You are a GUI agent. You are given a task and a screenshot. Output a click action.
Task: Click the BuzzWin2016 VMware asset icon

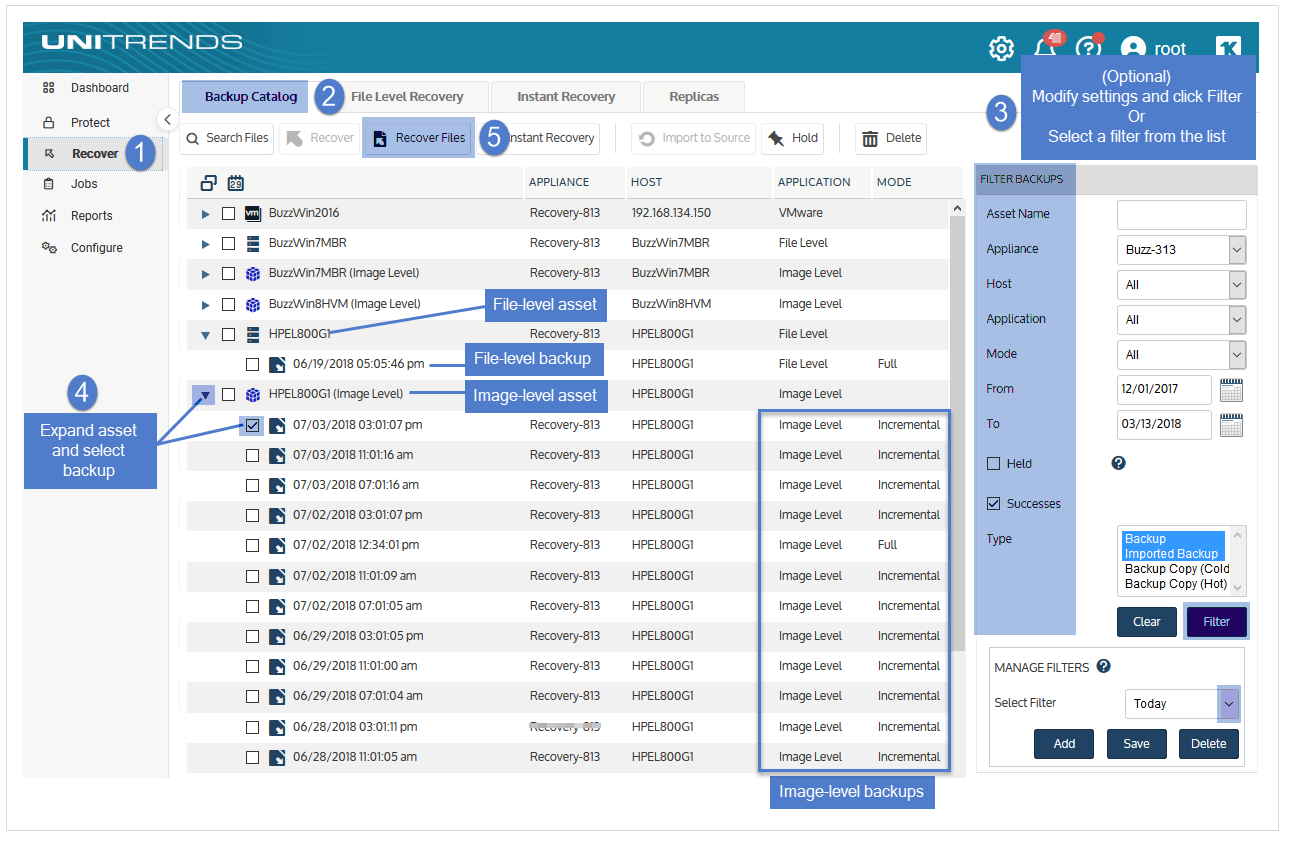(x=253, y=213)
